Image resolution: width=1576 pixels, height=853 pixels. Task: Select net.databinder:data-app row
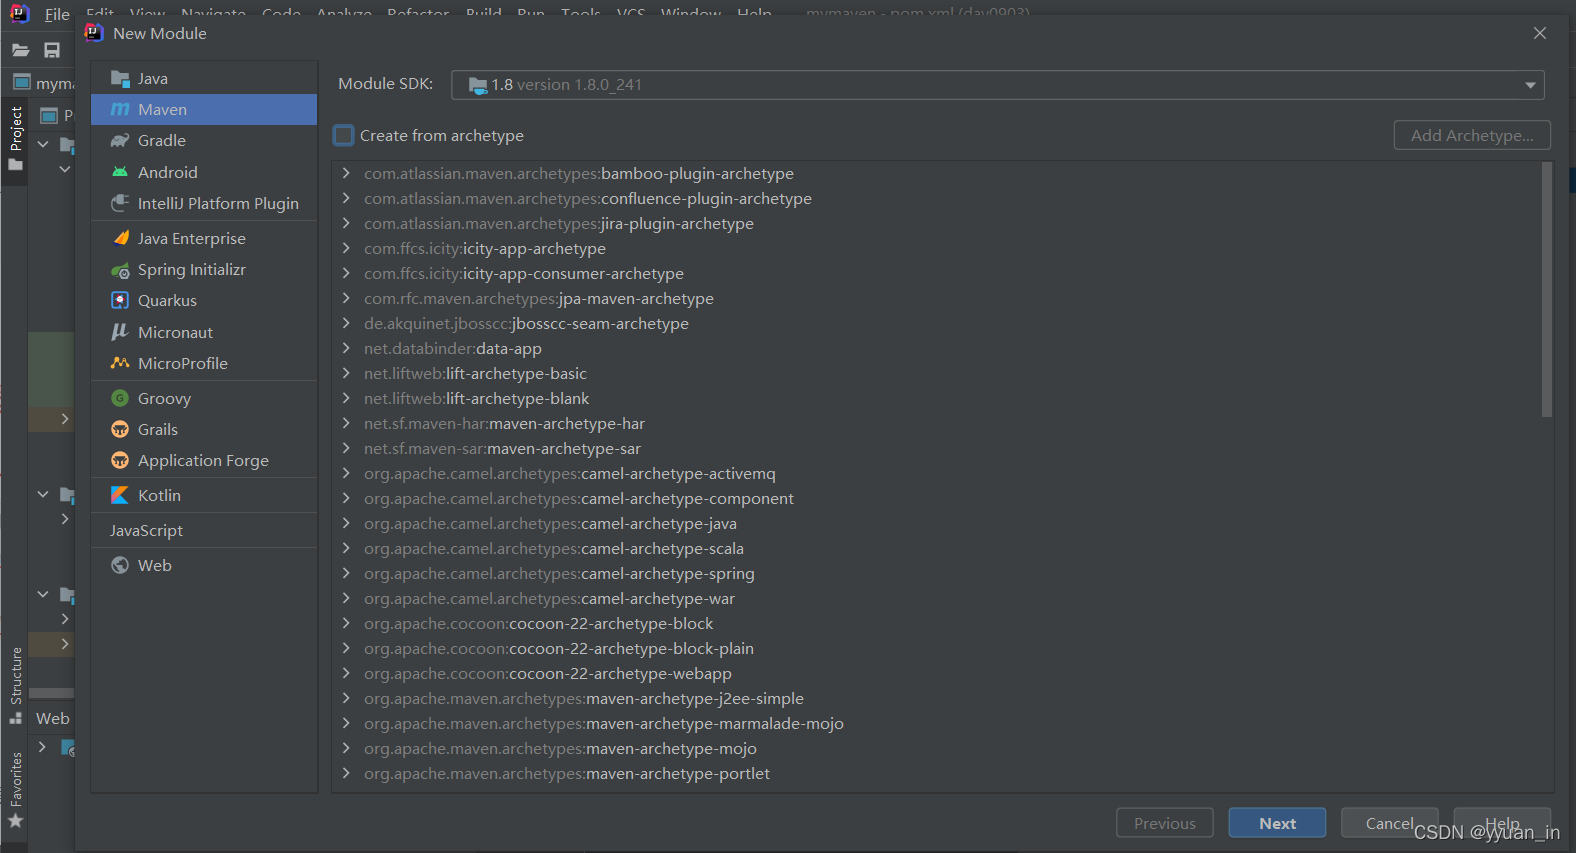click(x=938, y=348)
